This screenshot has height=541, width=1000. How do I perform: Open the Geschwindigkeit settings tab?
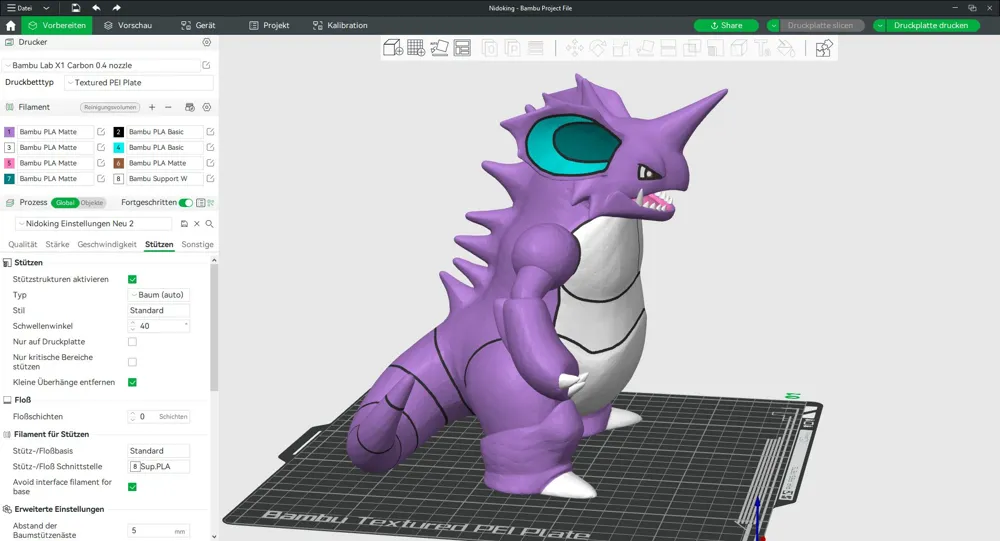(107, 244)
